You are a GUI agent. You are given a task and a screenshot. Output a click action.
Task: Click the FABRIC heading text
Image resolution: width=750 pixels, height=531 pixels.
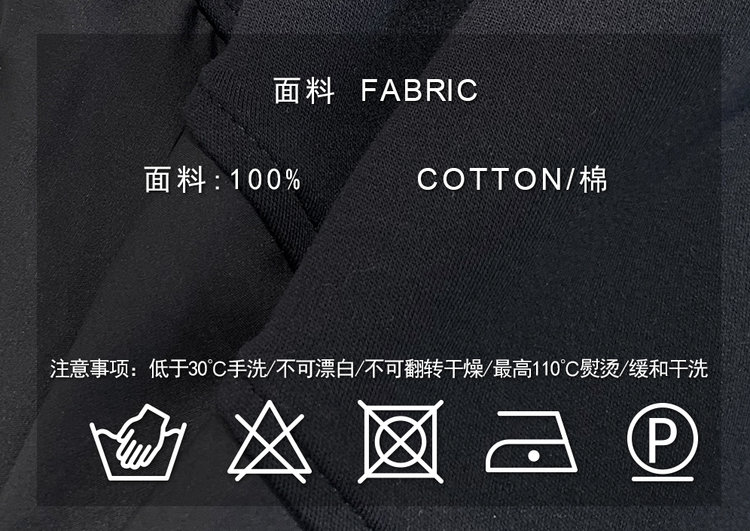[x=419, y=90]
